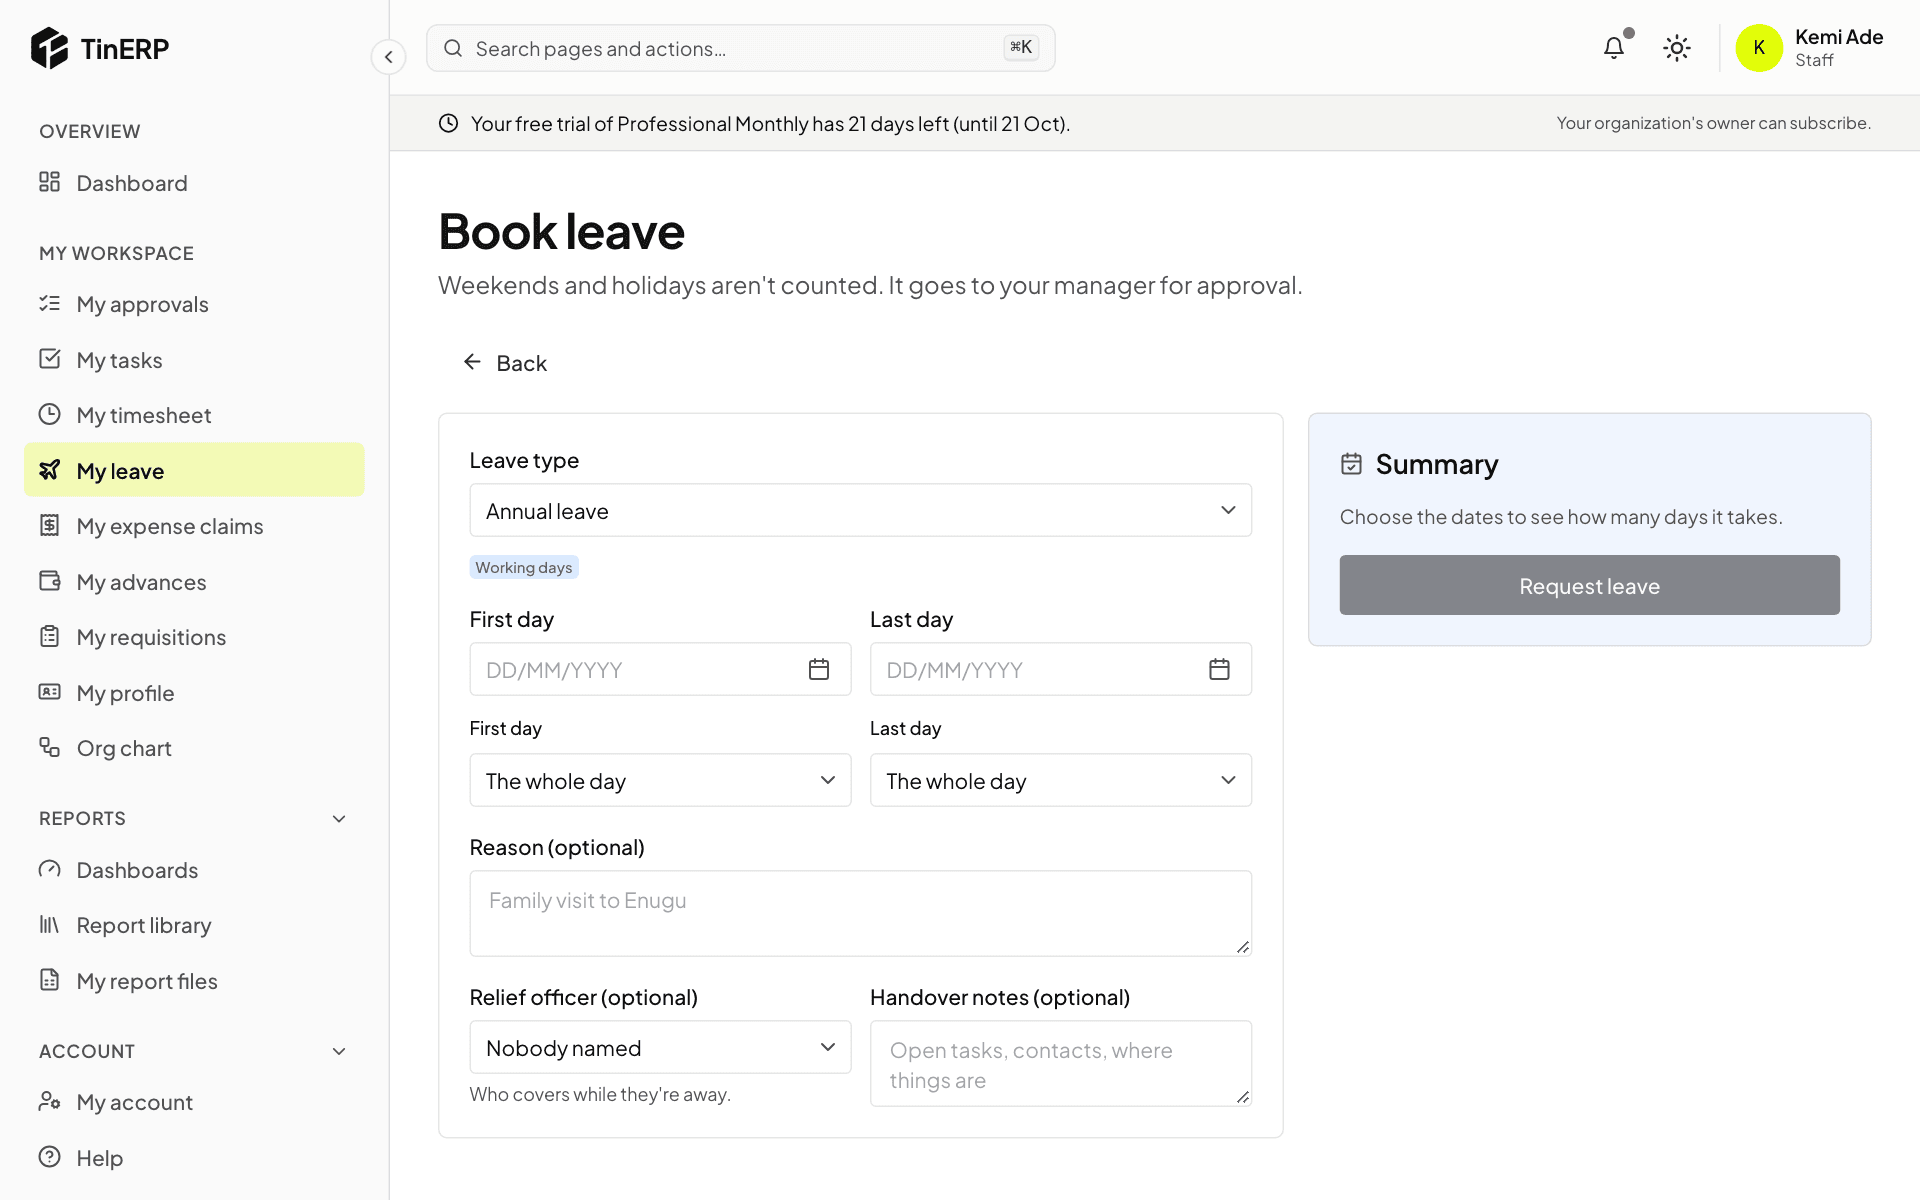
Task: Open Report library
Action: coord(194,925)
